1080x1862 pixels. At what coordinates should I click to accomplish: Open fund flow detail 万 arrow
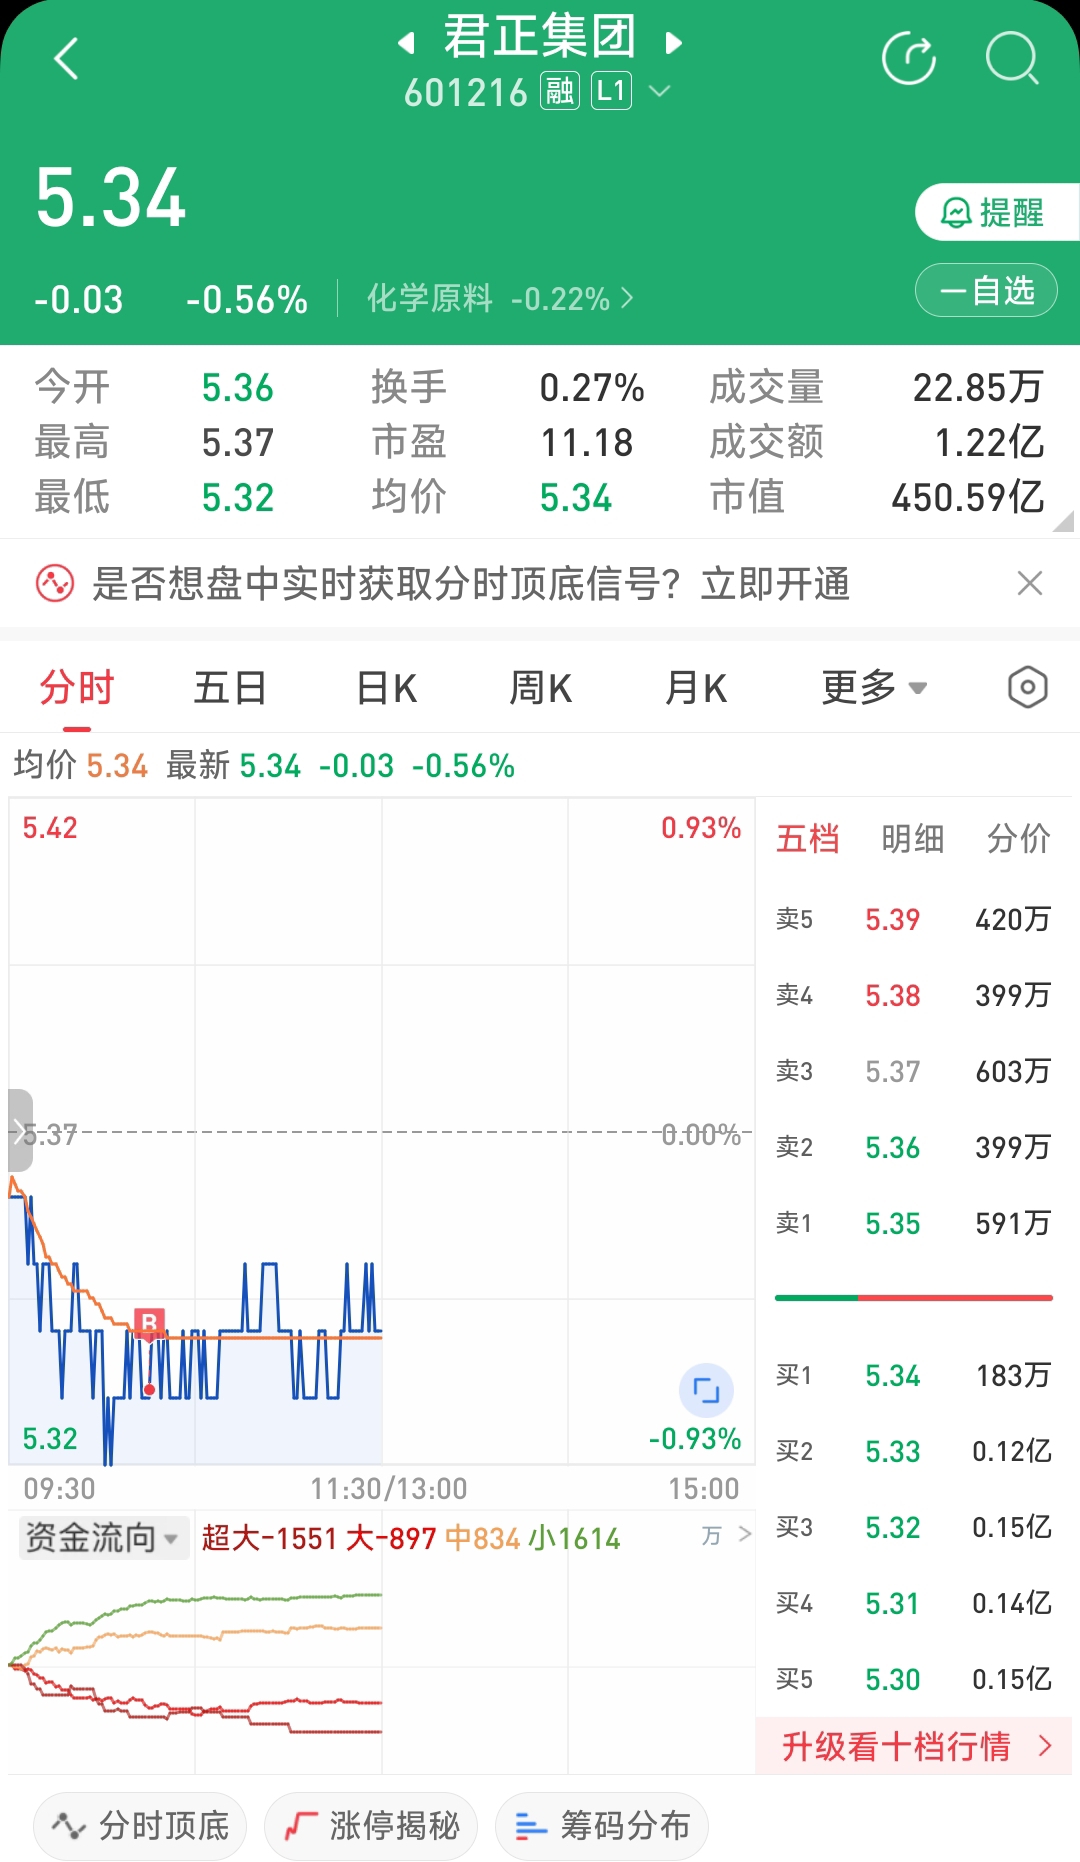click(726, 1535)
